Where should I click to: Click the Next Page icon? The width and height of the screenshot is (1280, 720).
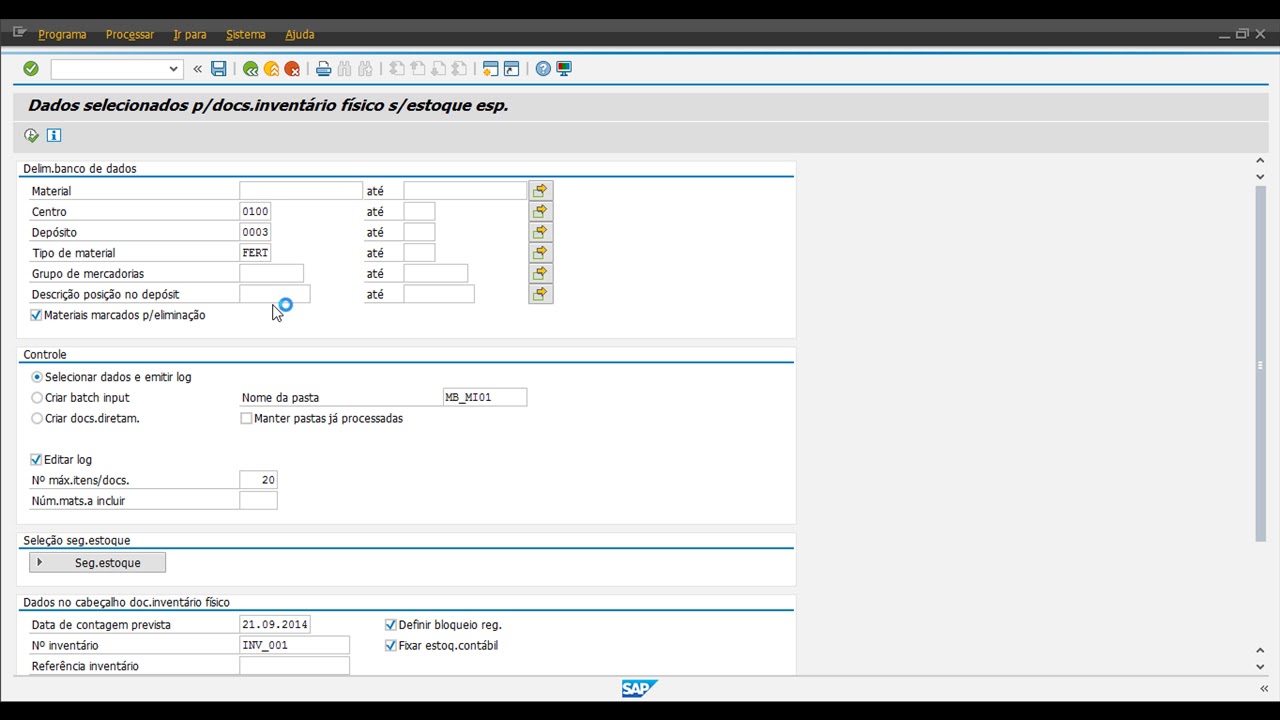pyautogui.click(x=439, y=69)
